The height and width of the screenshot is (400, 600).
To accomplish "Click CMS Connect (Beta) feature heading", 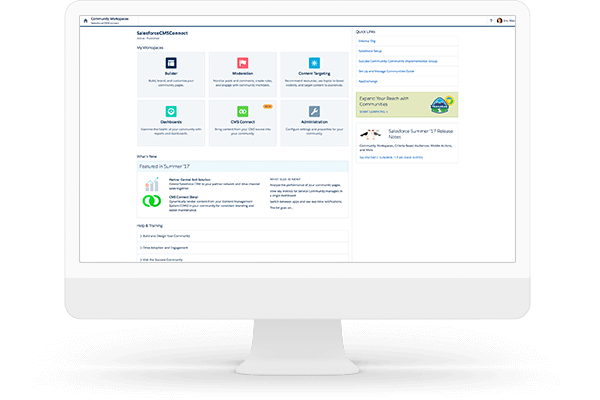I will [x=184, y=197].
